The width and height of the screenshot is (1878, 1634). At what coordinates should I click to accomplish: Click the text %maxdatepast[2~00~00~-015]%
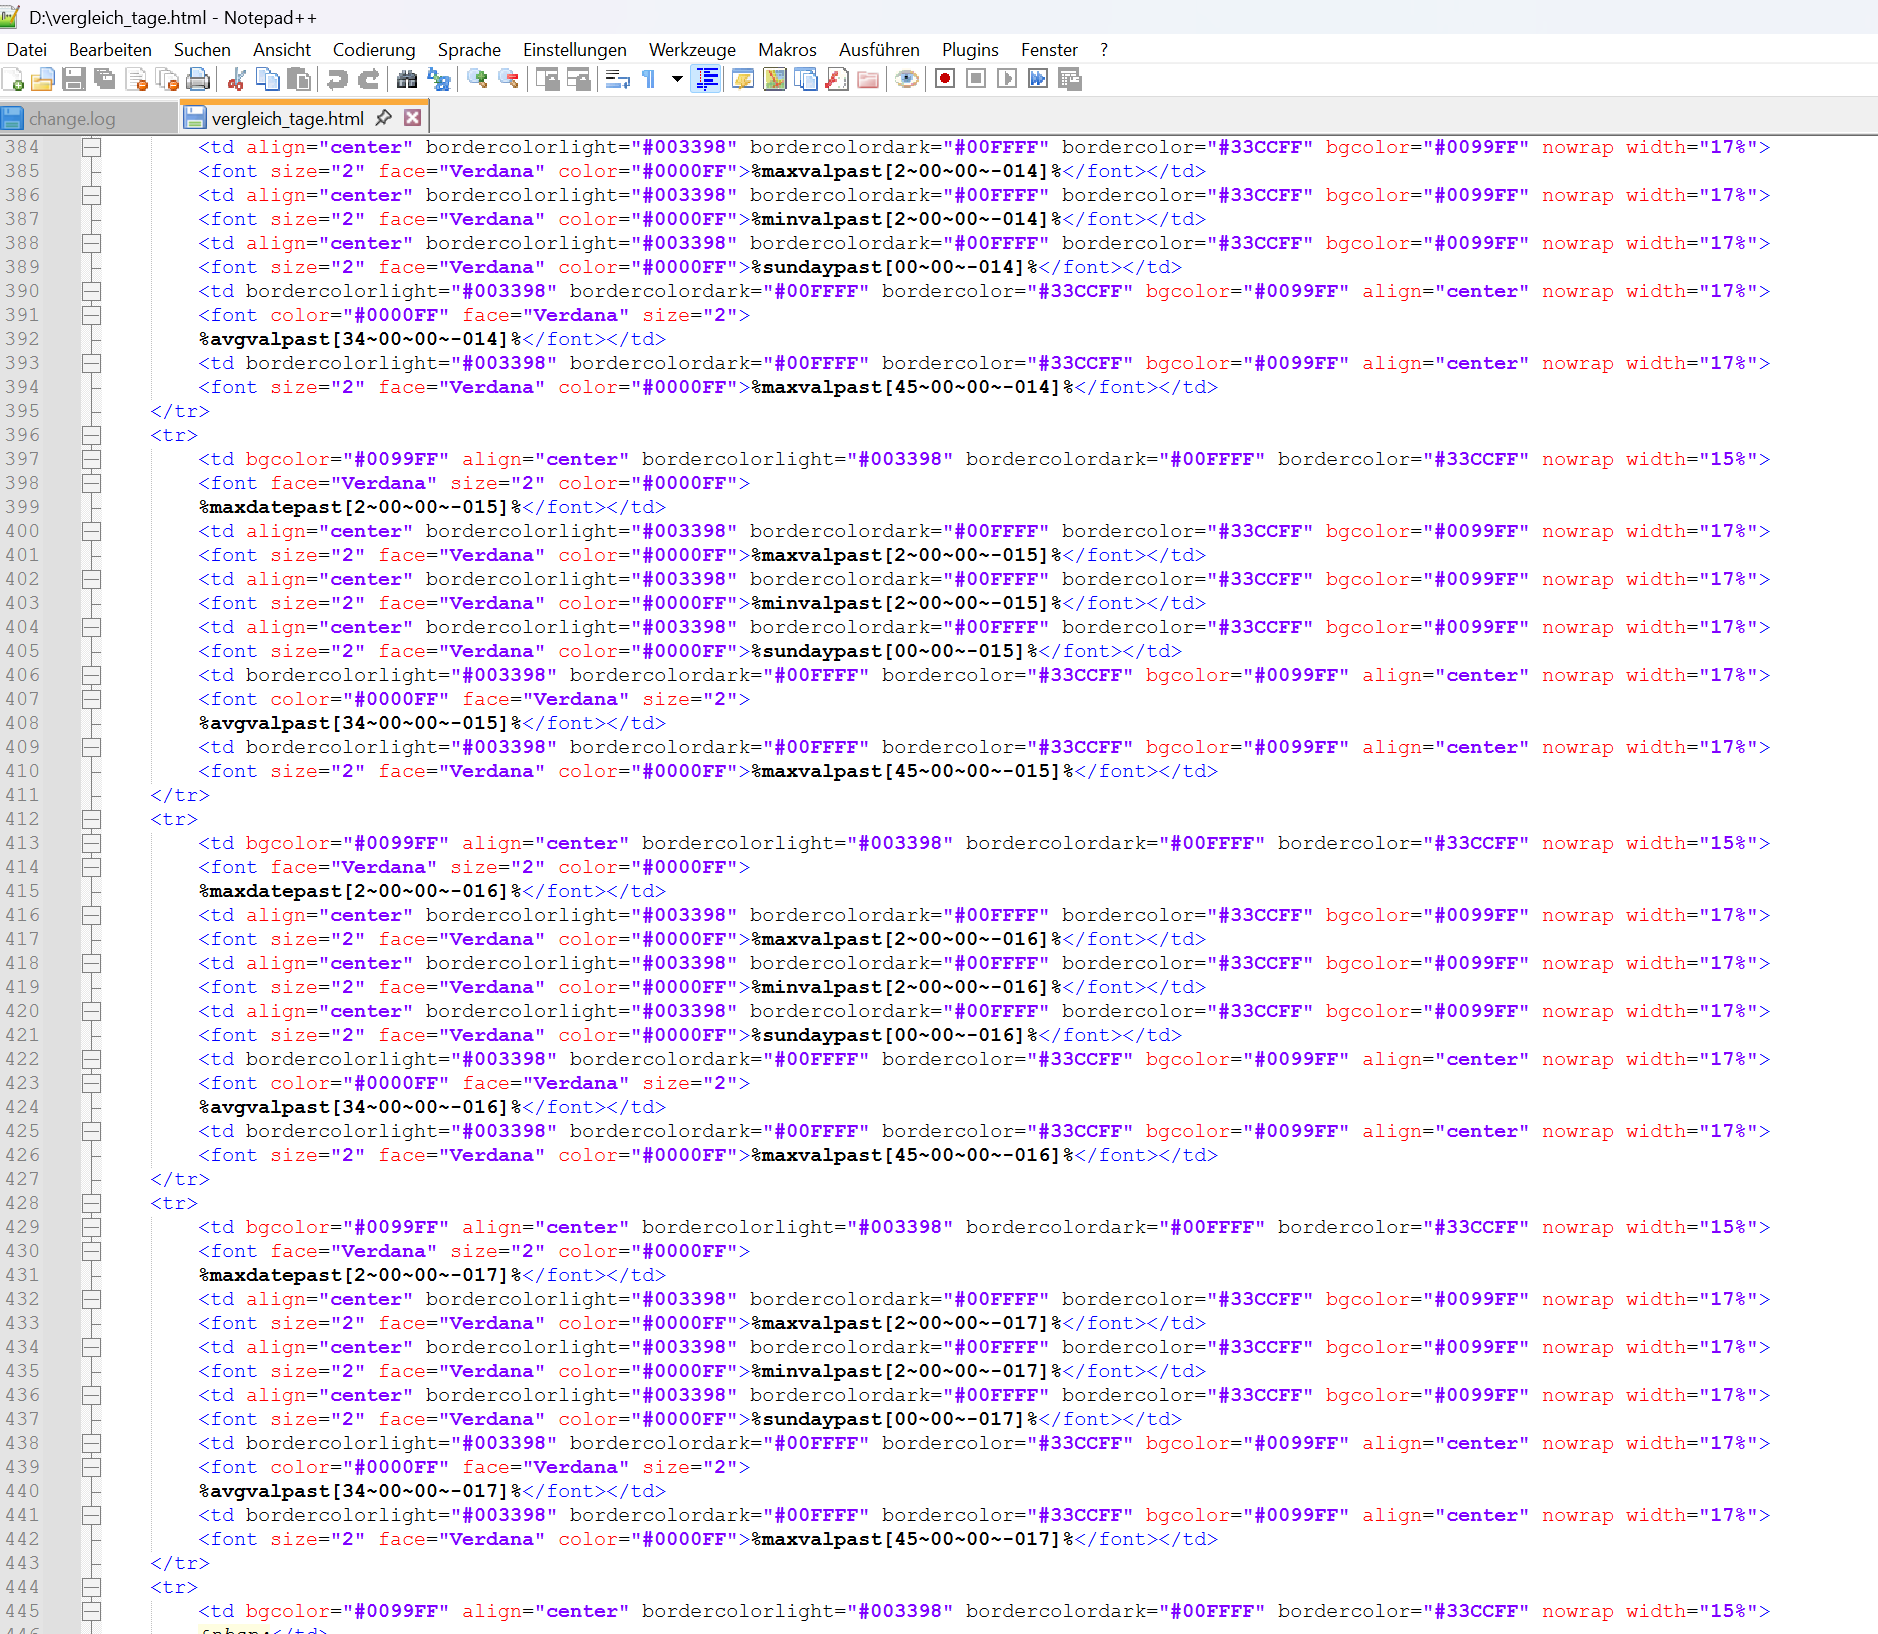360,507
